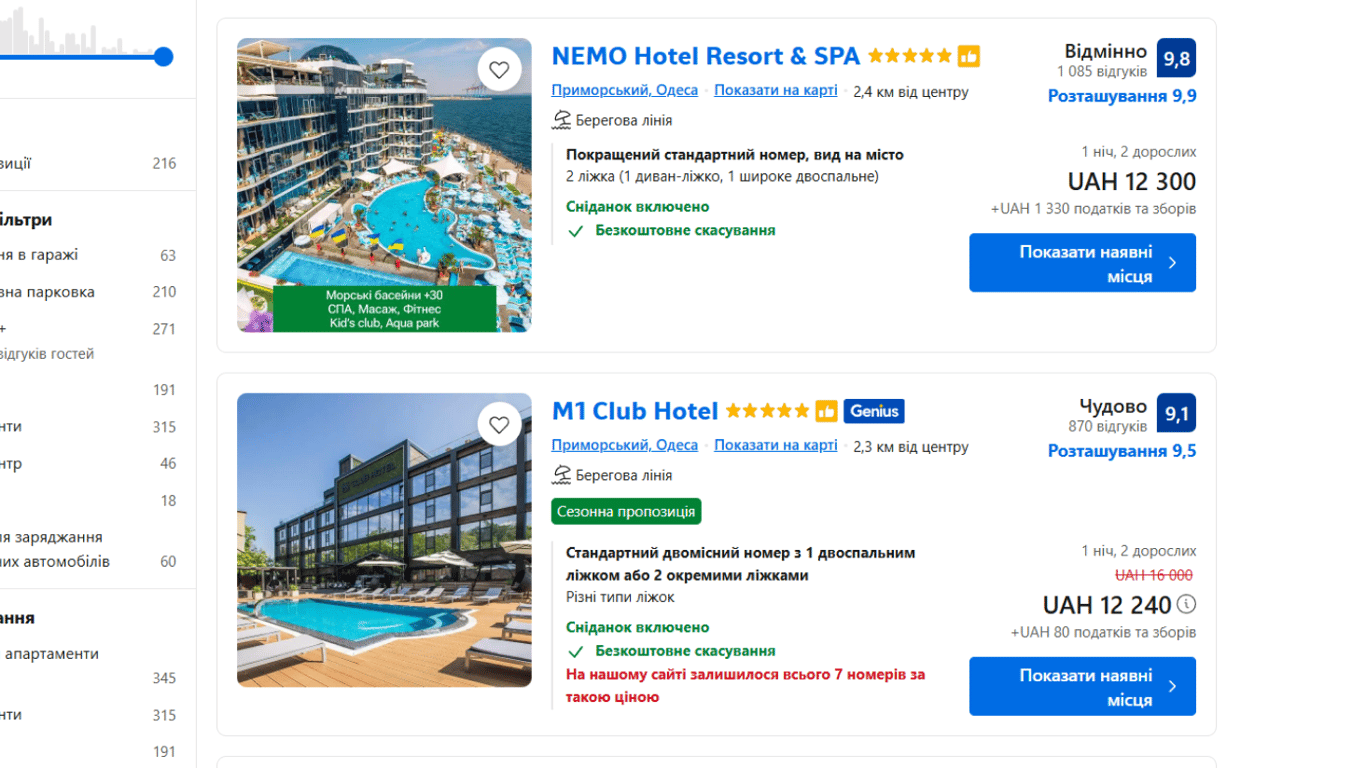The height and width of the screenshot is (768, 1366).
Task: Save NEMO Hotel Resort & SPA to wishlist
Action: [499, 70]
